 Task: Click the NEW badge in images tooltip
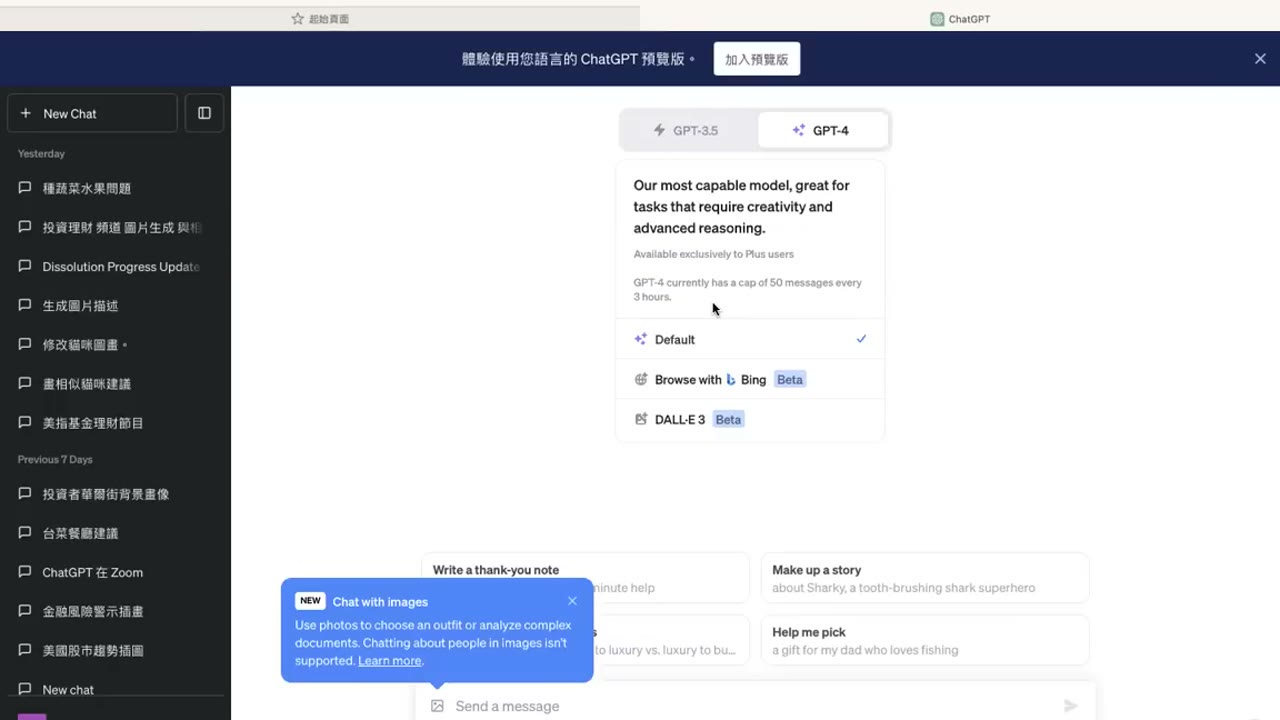310,601
